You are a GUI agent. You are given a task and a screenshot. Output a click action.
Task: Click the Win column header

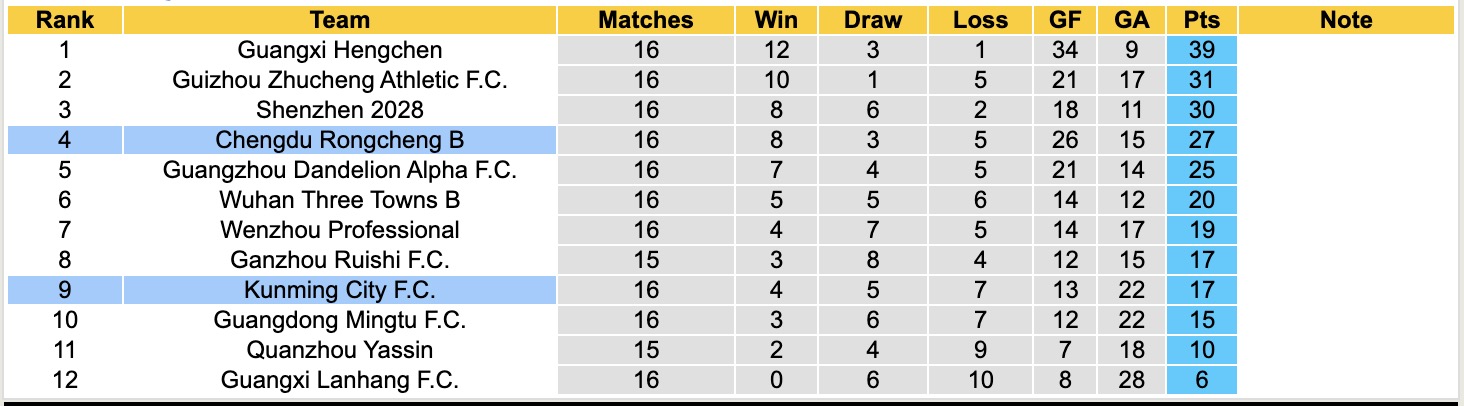coord(776,20)
